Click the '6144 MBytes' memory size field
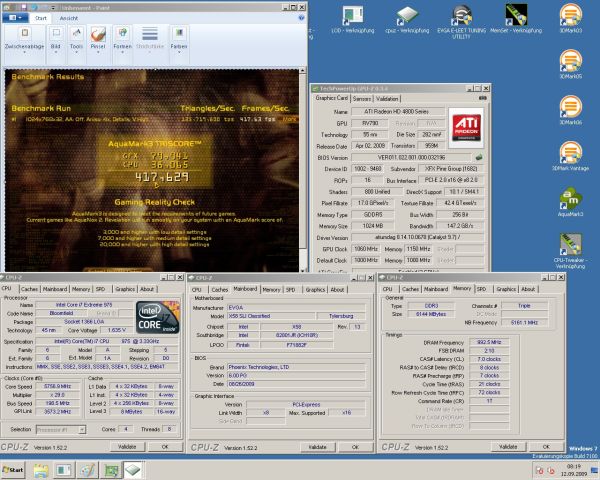Viewport: 600px width, 480px height. (x=431, y=314)
